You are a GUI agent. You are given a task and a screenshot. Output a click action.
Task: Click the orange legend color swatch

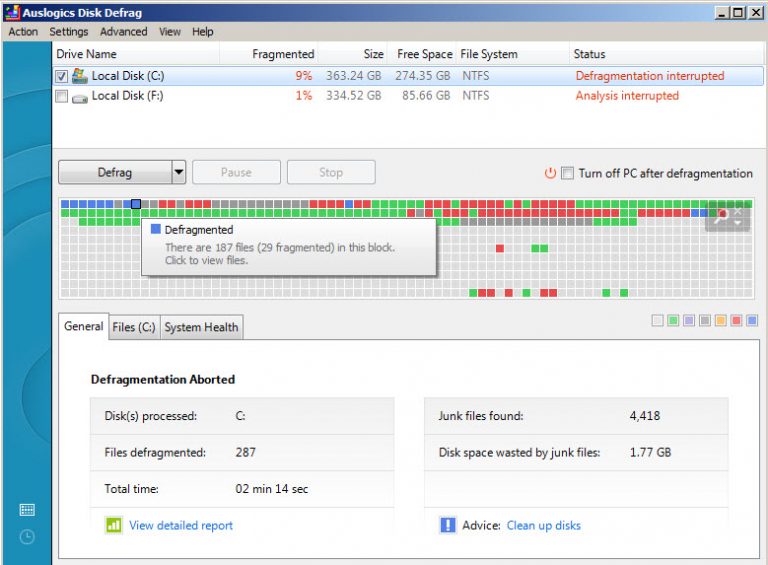[720, 321]
